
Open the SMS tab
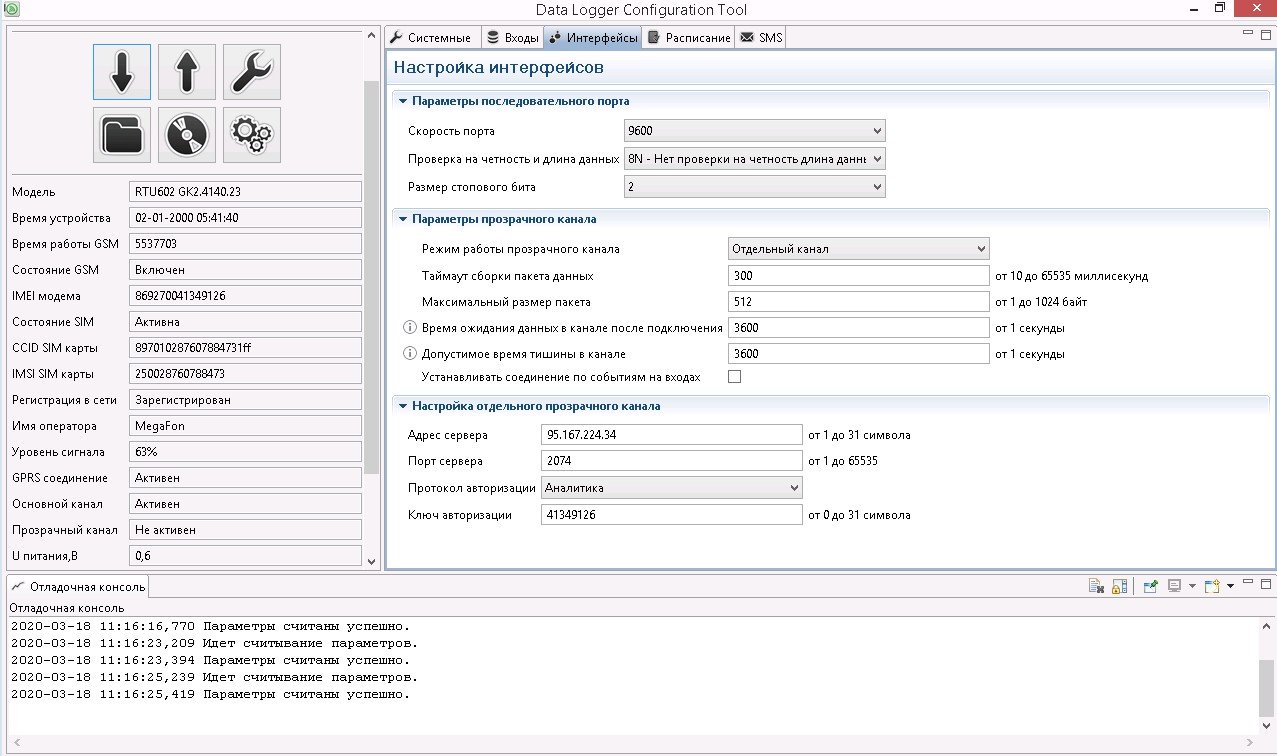[762, 38]
